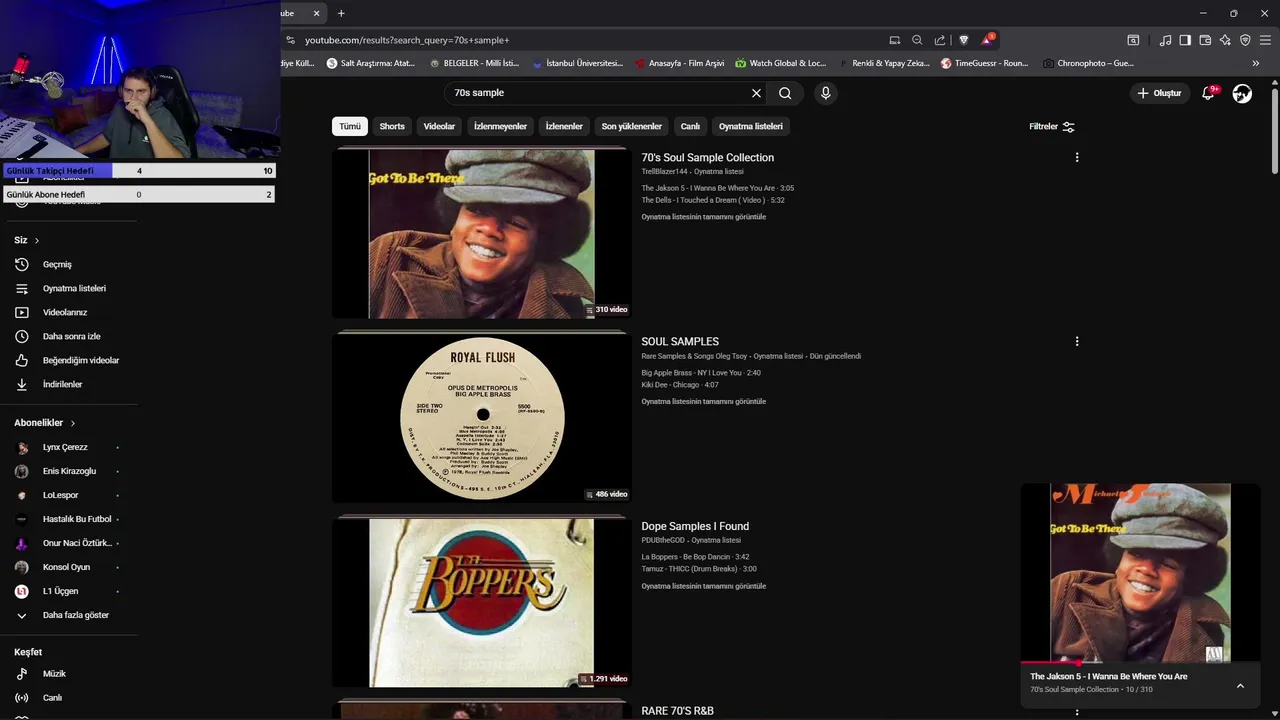The image size is (1280, 720).
Task: Open the Brave Rewards triangle icon
Action: coord(987,40)
